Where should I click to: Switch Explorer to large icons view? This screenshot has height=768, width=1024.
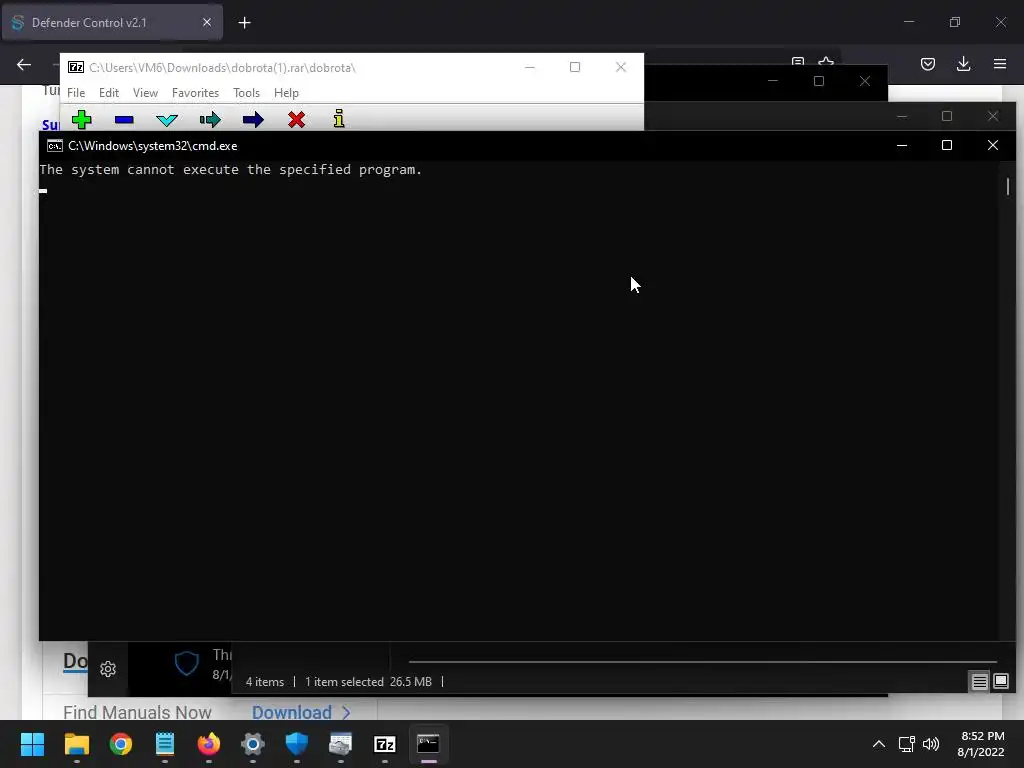click(x=1000, y=682)
